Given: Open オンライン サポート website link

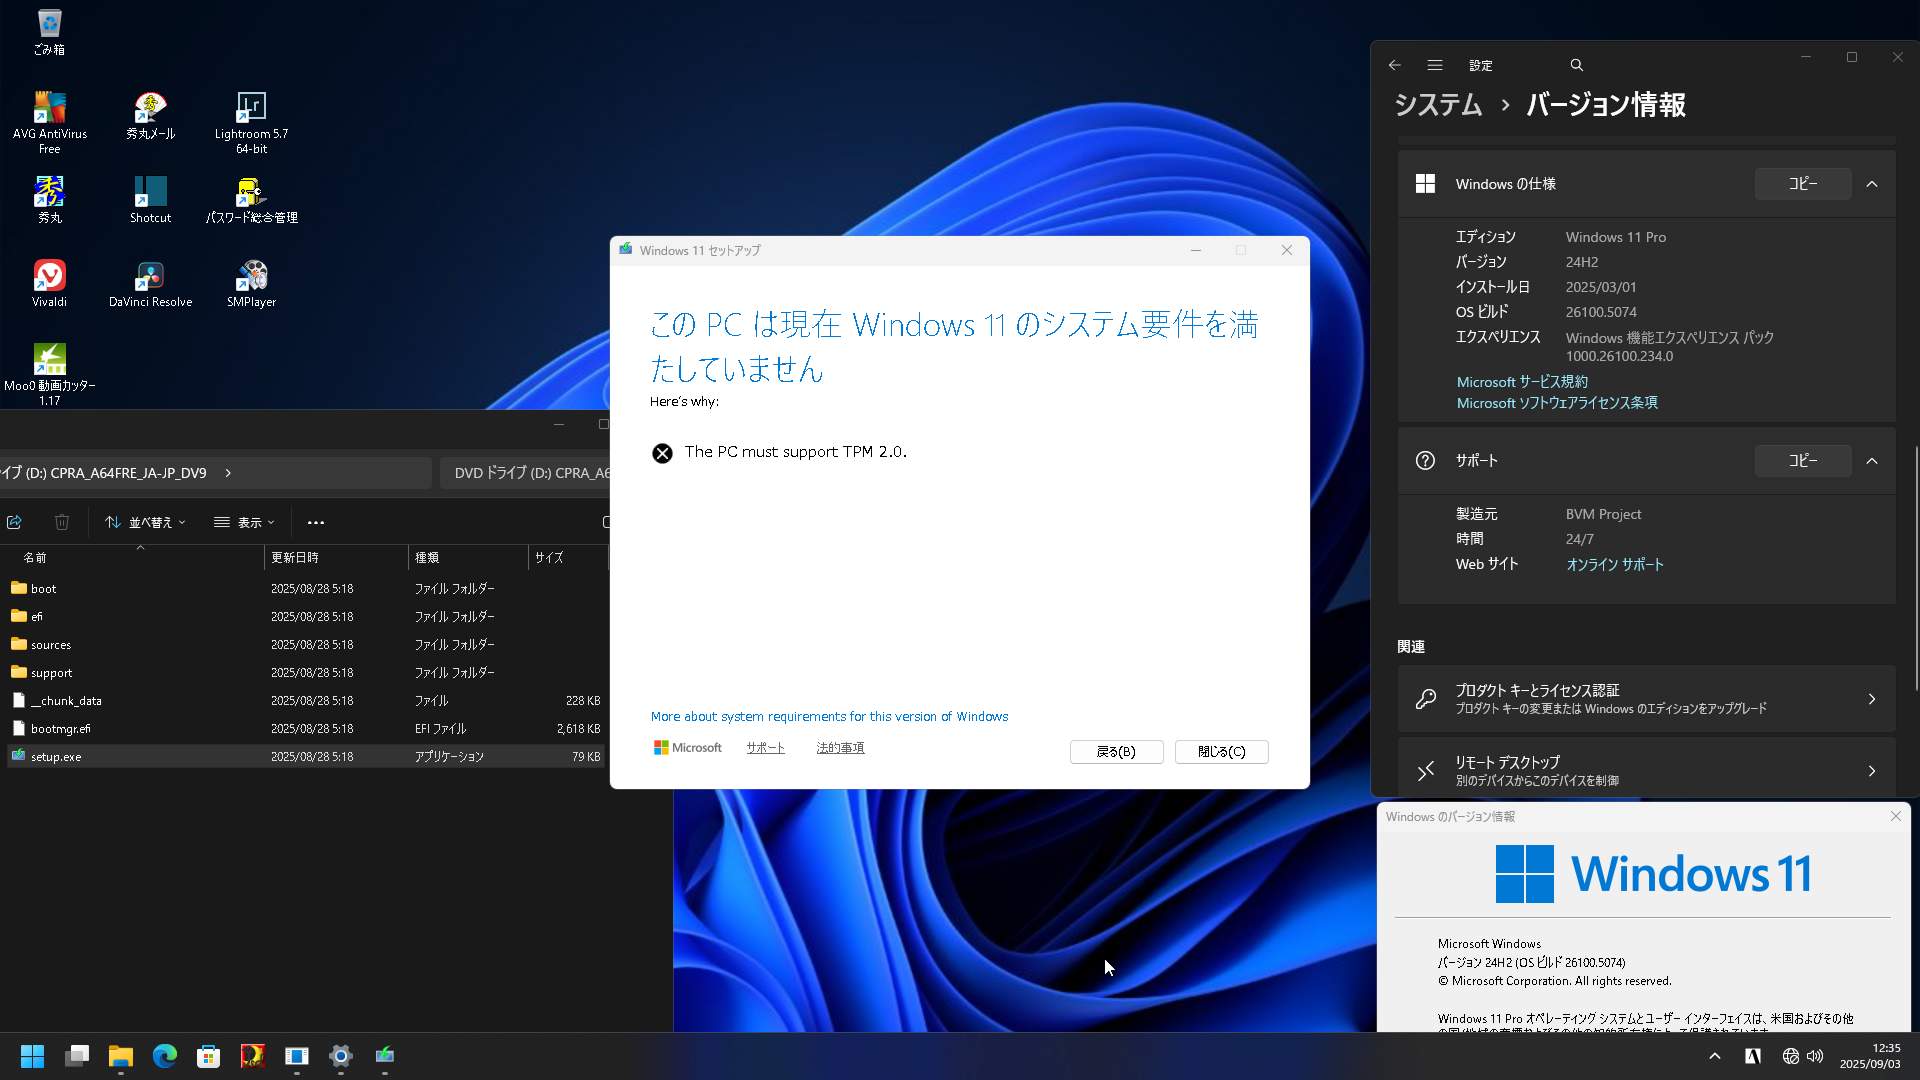Looking at the screenshot, I should point(1615,564).
